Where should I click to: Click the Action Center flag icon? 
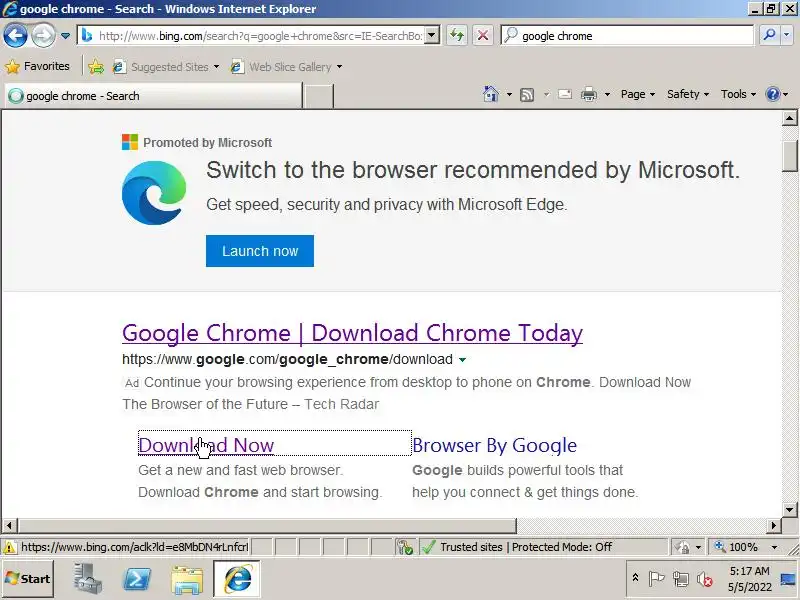click(x=657, y=579)
